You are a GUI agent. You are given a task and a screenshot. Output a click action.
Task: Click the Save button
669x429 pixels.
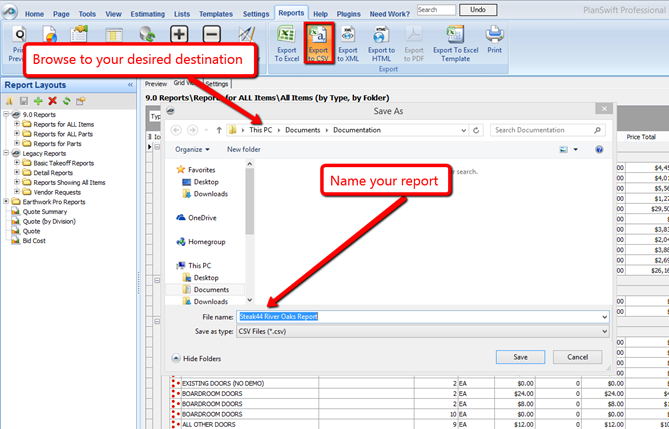click(x=520, y=357)
